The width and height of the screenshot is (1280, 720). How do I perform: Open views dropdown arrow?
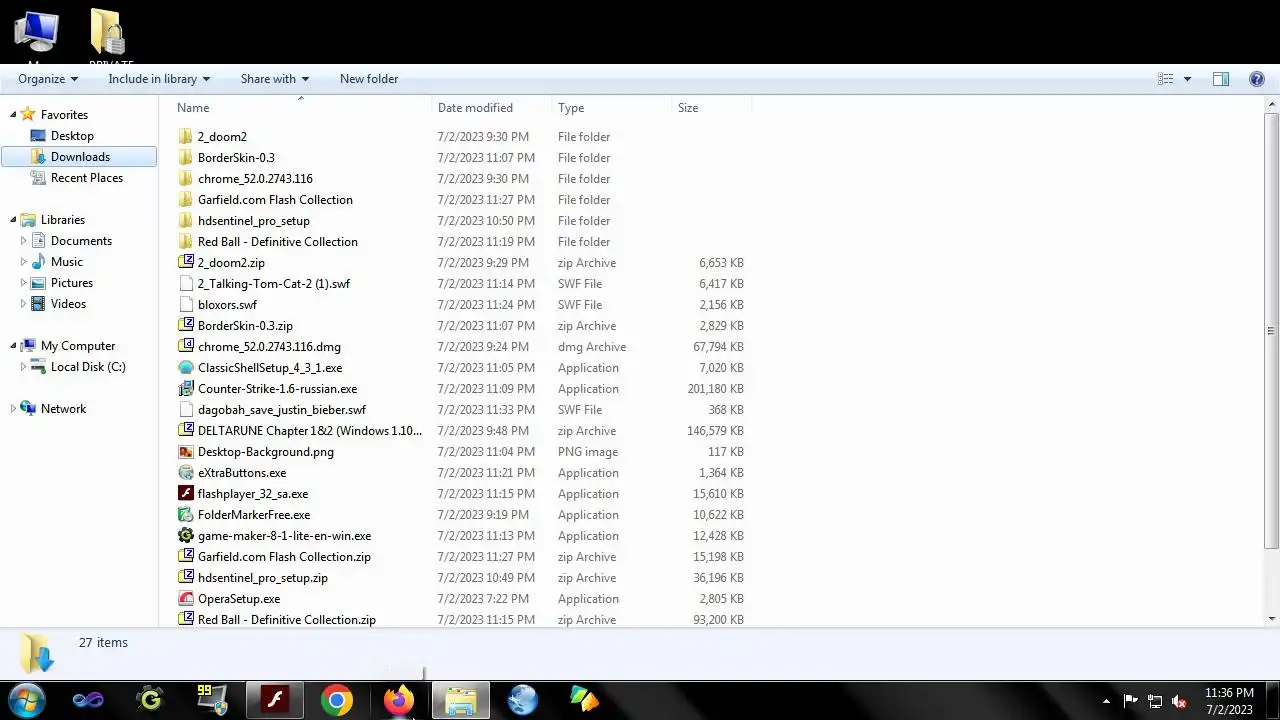1187,79
